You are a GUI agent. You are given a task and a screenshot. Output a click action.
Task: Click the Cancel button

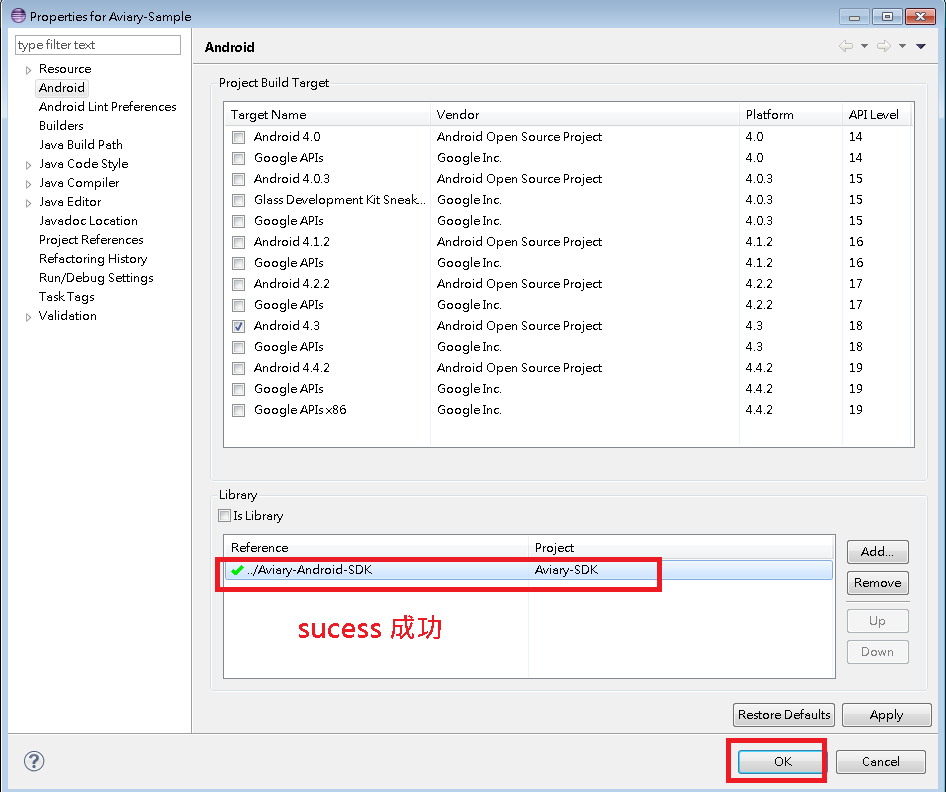click(880, 762)
